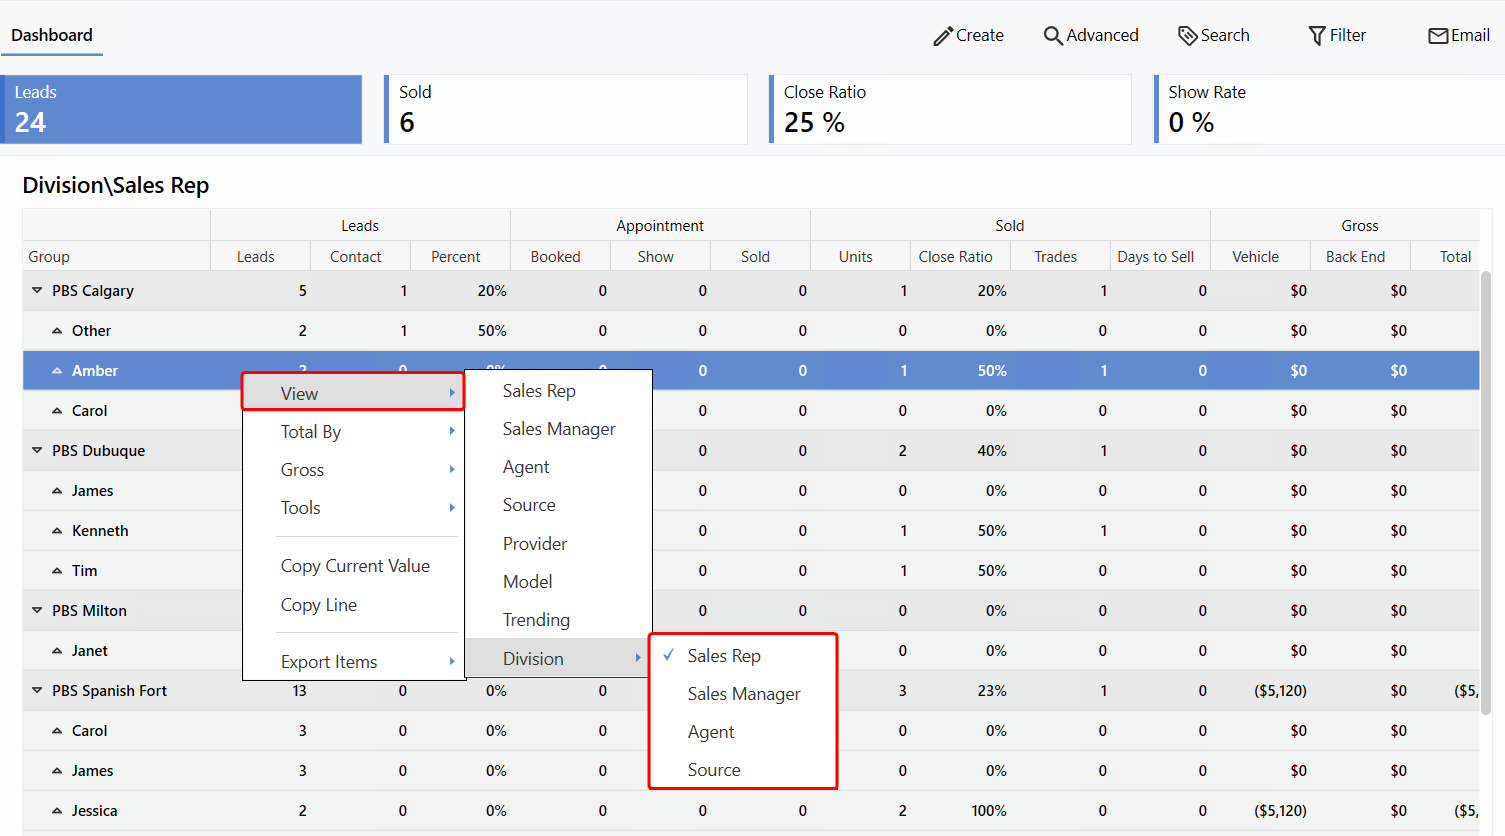Image resolution: width=1505 pixels, height=836 pixels.
Task: Switch to the Dashboard tab
Action: tap(52, 35)
